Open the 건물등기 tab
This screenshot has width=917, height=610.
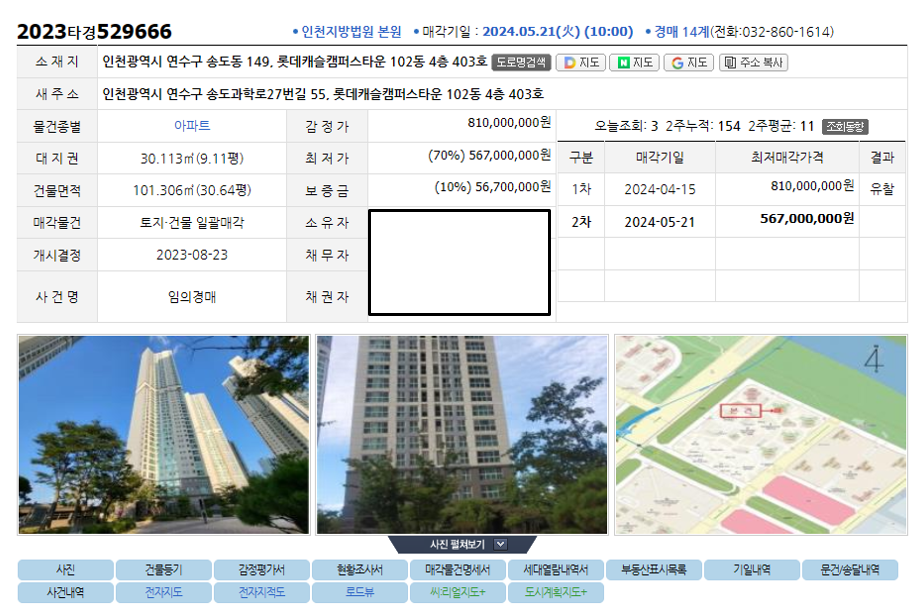164,570
